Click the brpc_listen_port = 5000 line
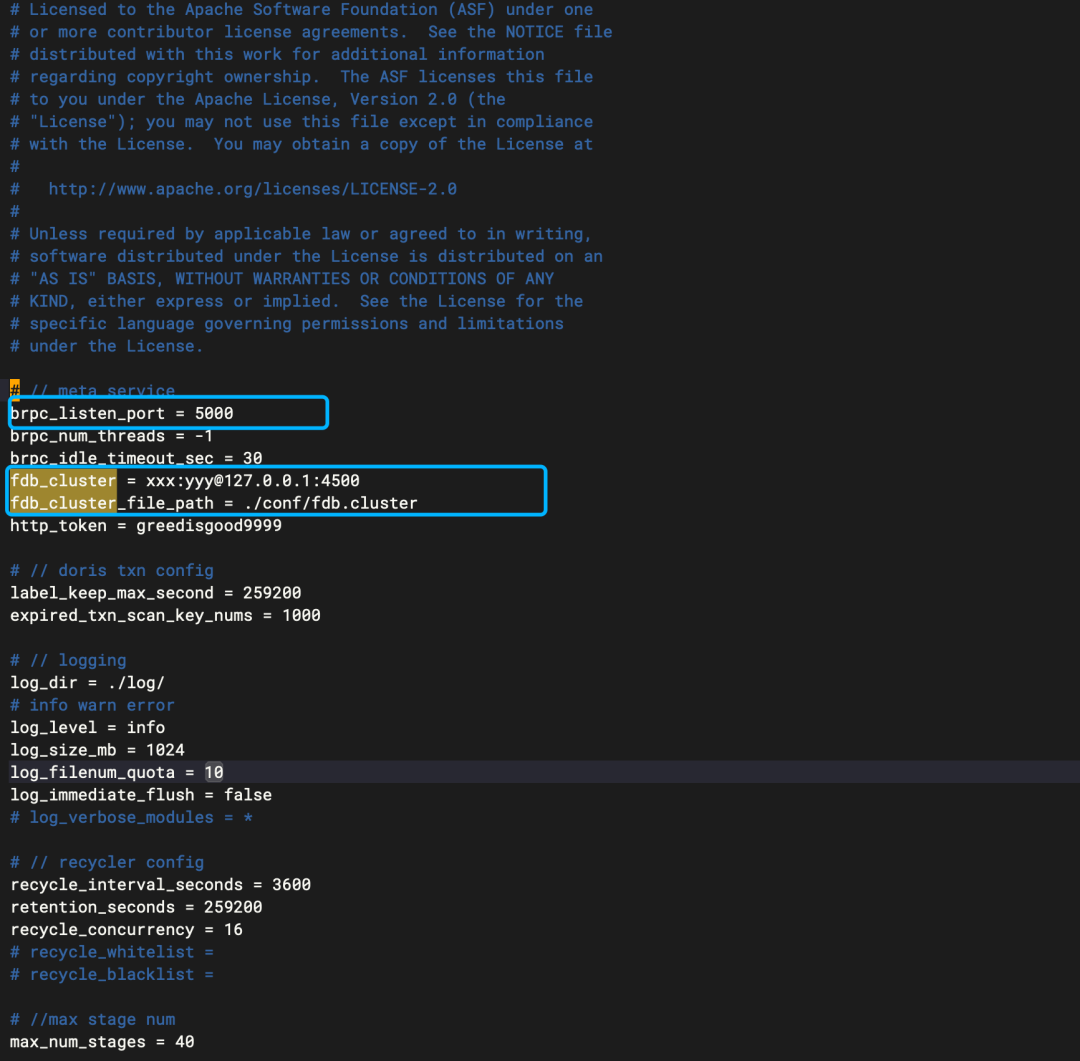Viewport: 1080px width, 1061px height. pos(122,413)
